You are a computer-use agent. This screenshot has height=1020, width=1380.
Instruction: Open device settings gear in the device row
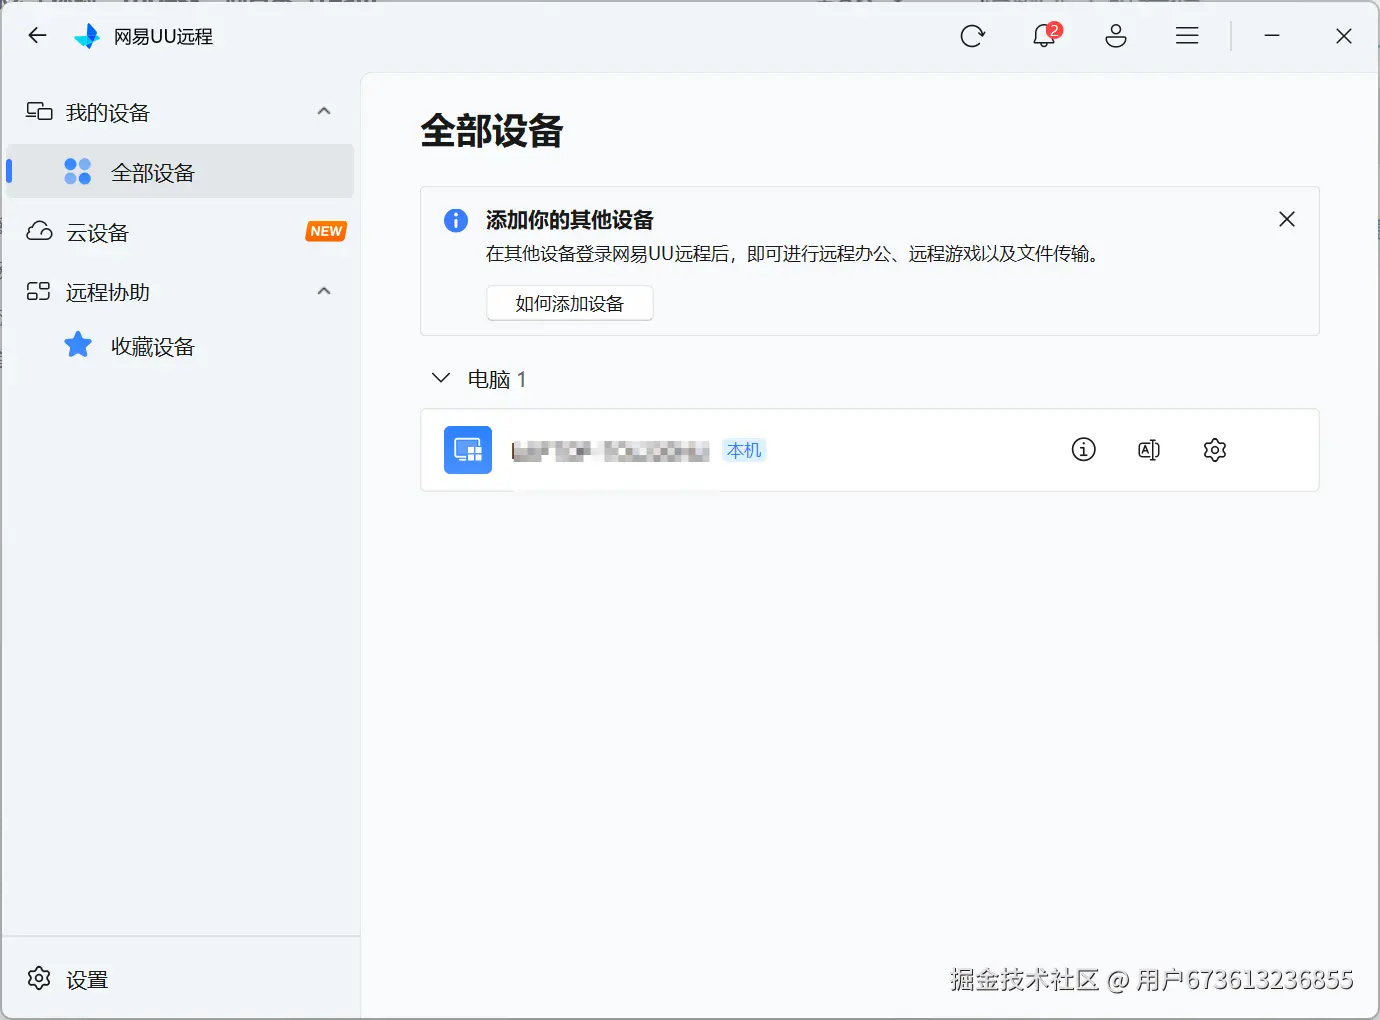coord(1215,450)
